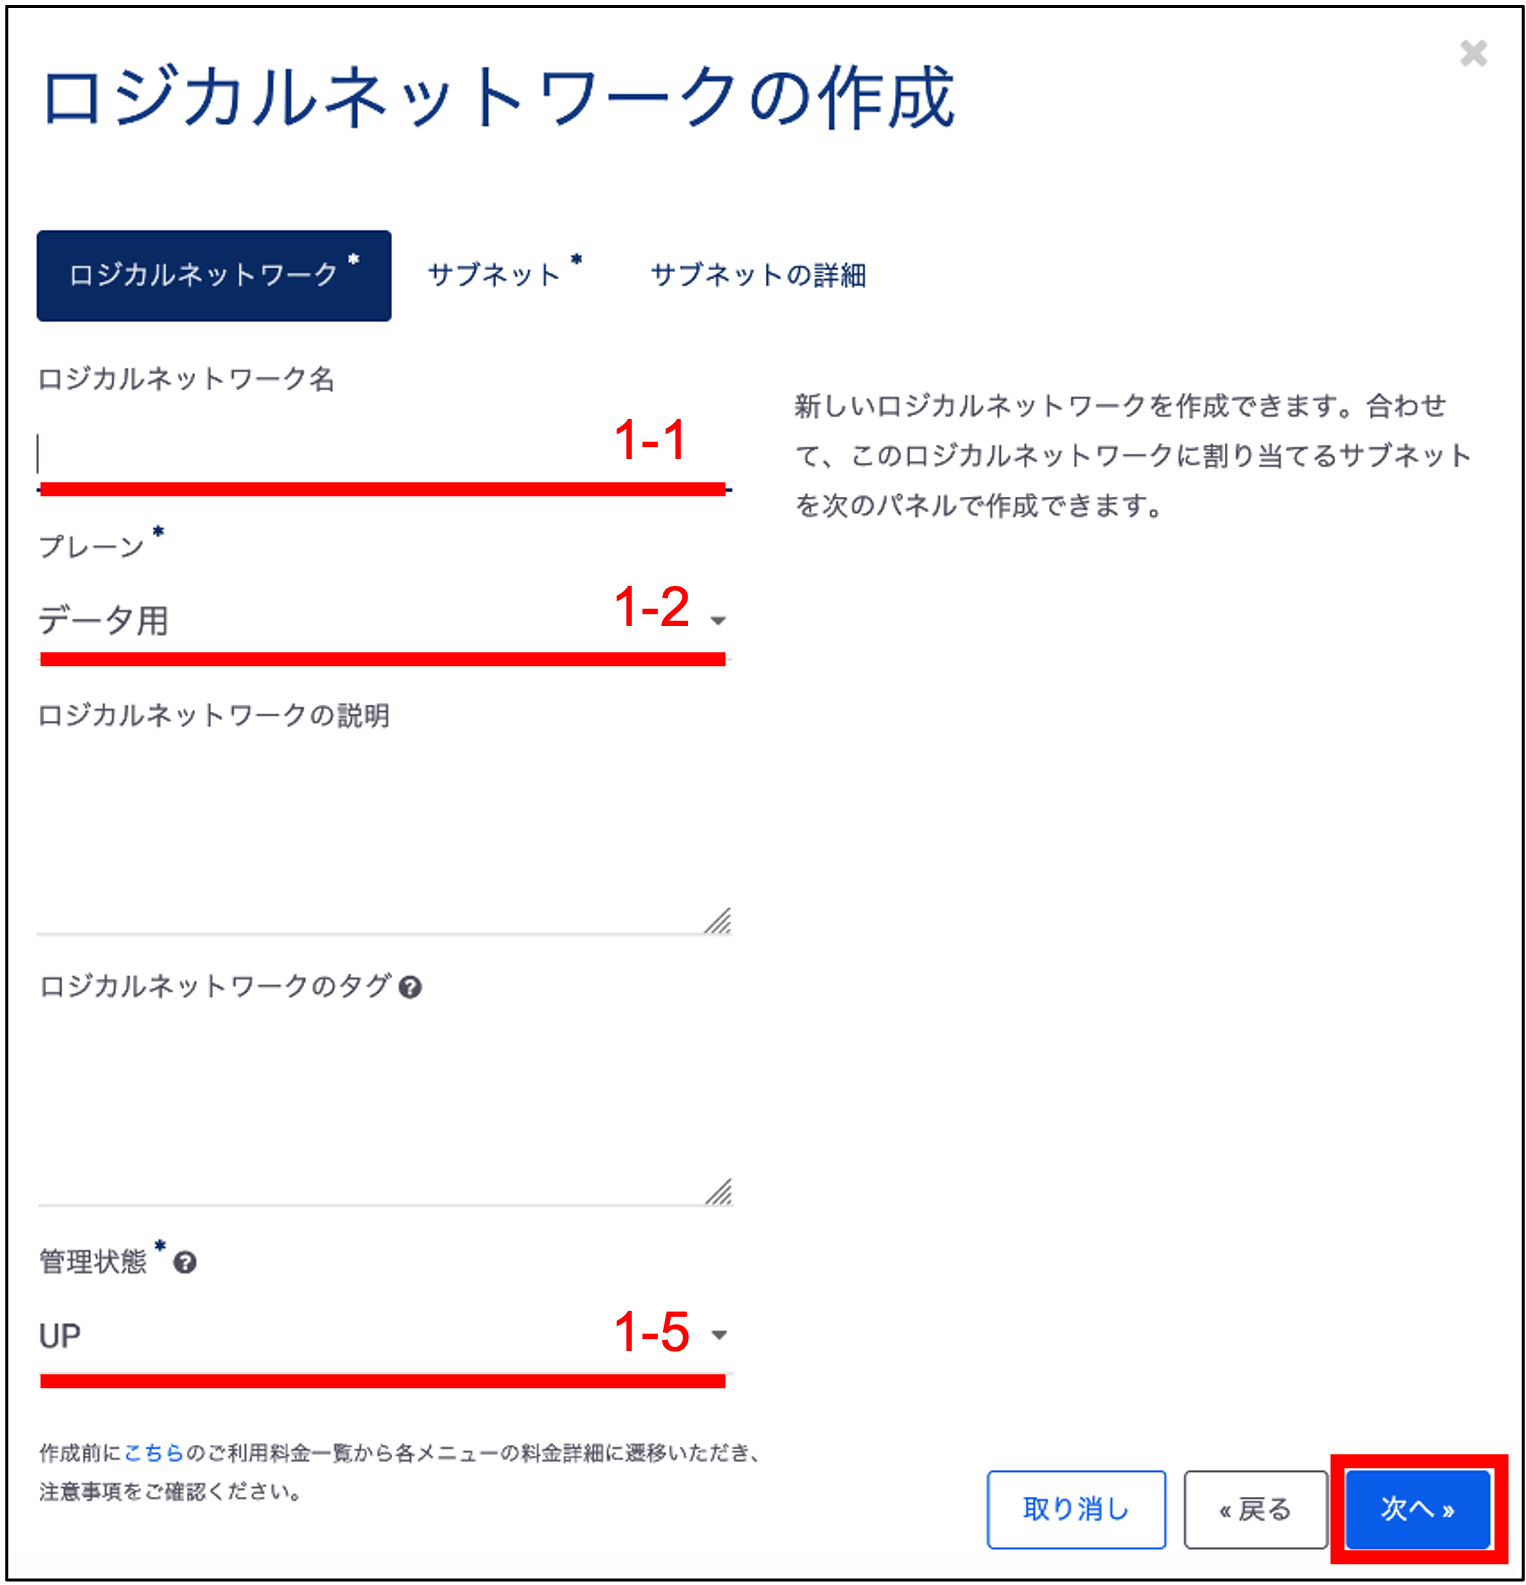This screenshot has height=1585, width=1526.
Task: Open the こちら pricing link
Action: pos(154,1453)
